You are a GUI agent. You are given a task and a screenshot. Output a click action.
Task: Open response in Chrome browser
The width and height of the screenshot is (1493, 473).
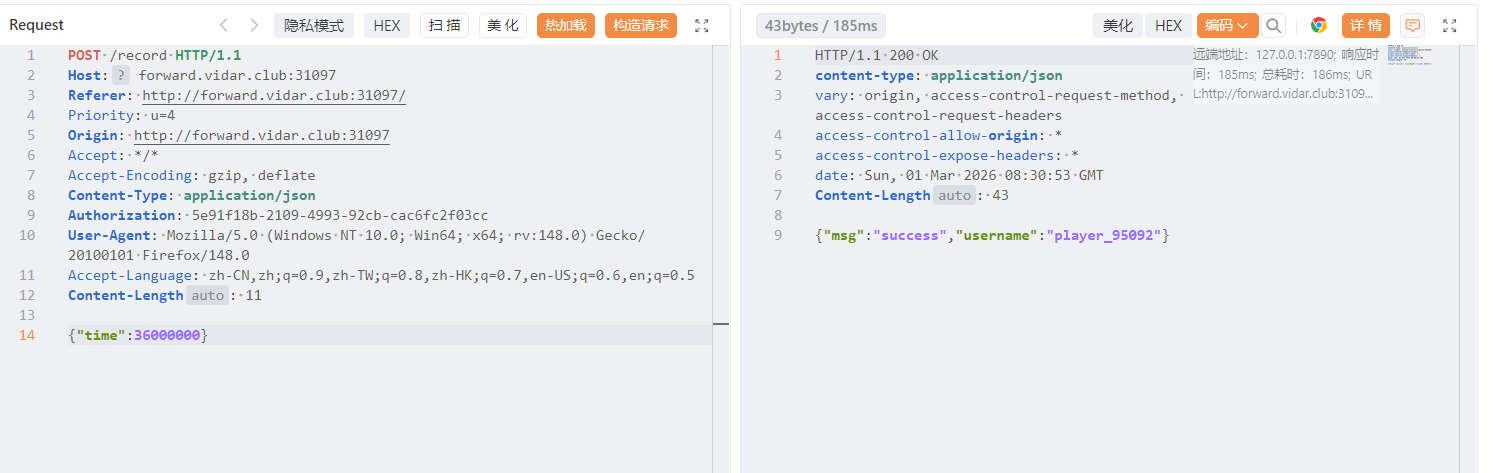[1319, 26]
